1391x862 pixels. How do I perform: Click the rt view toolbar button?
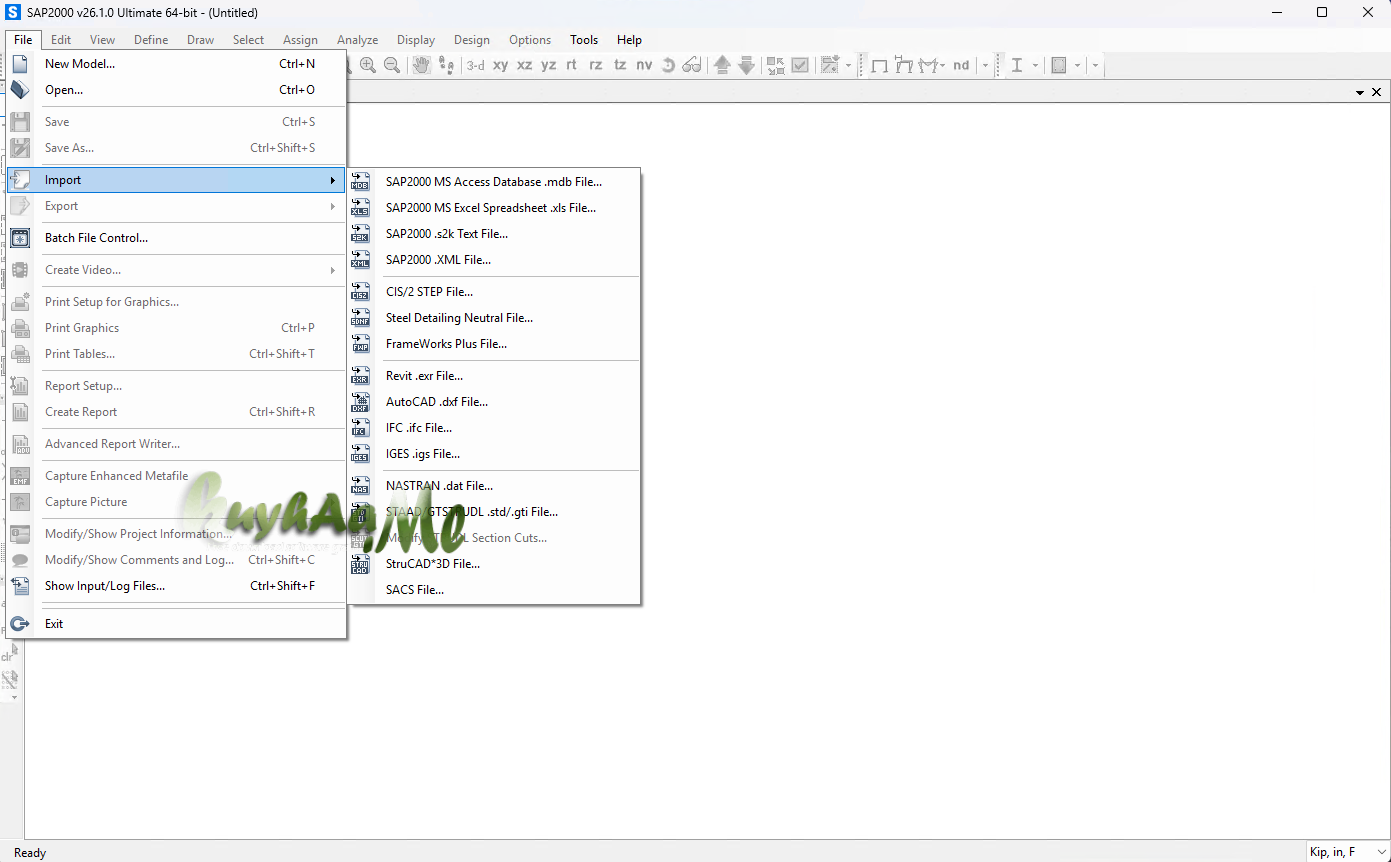point(572,65)
